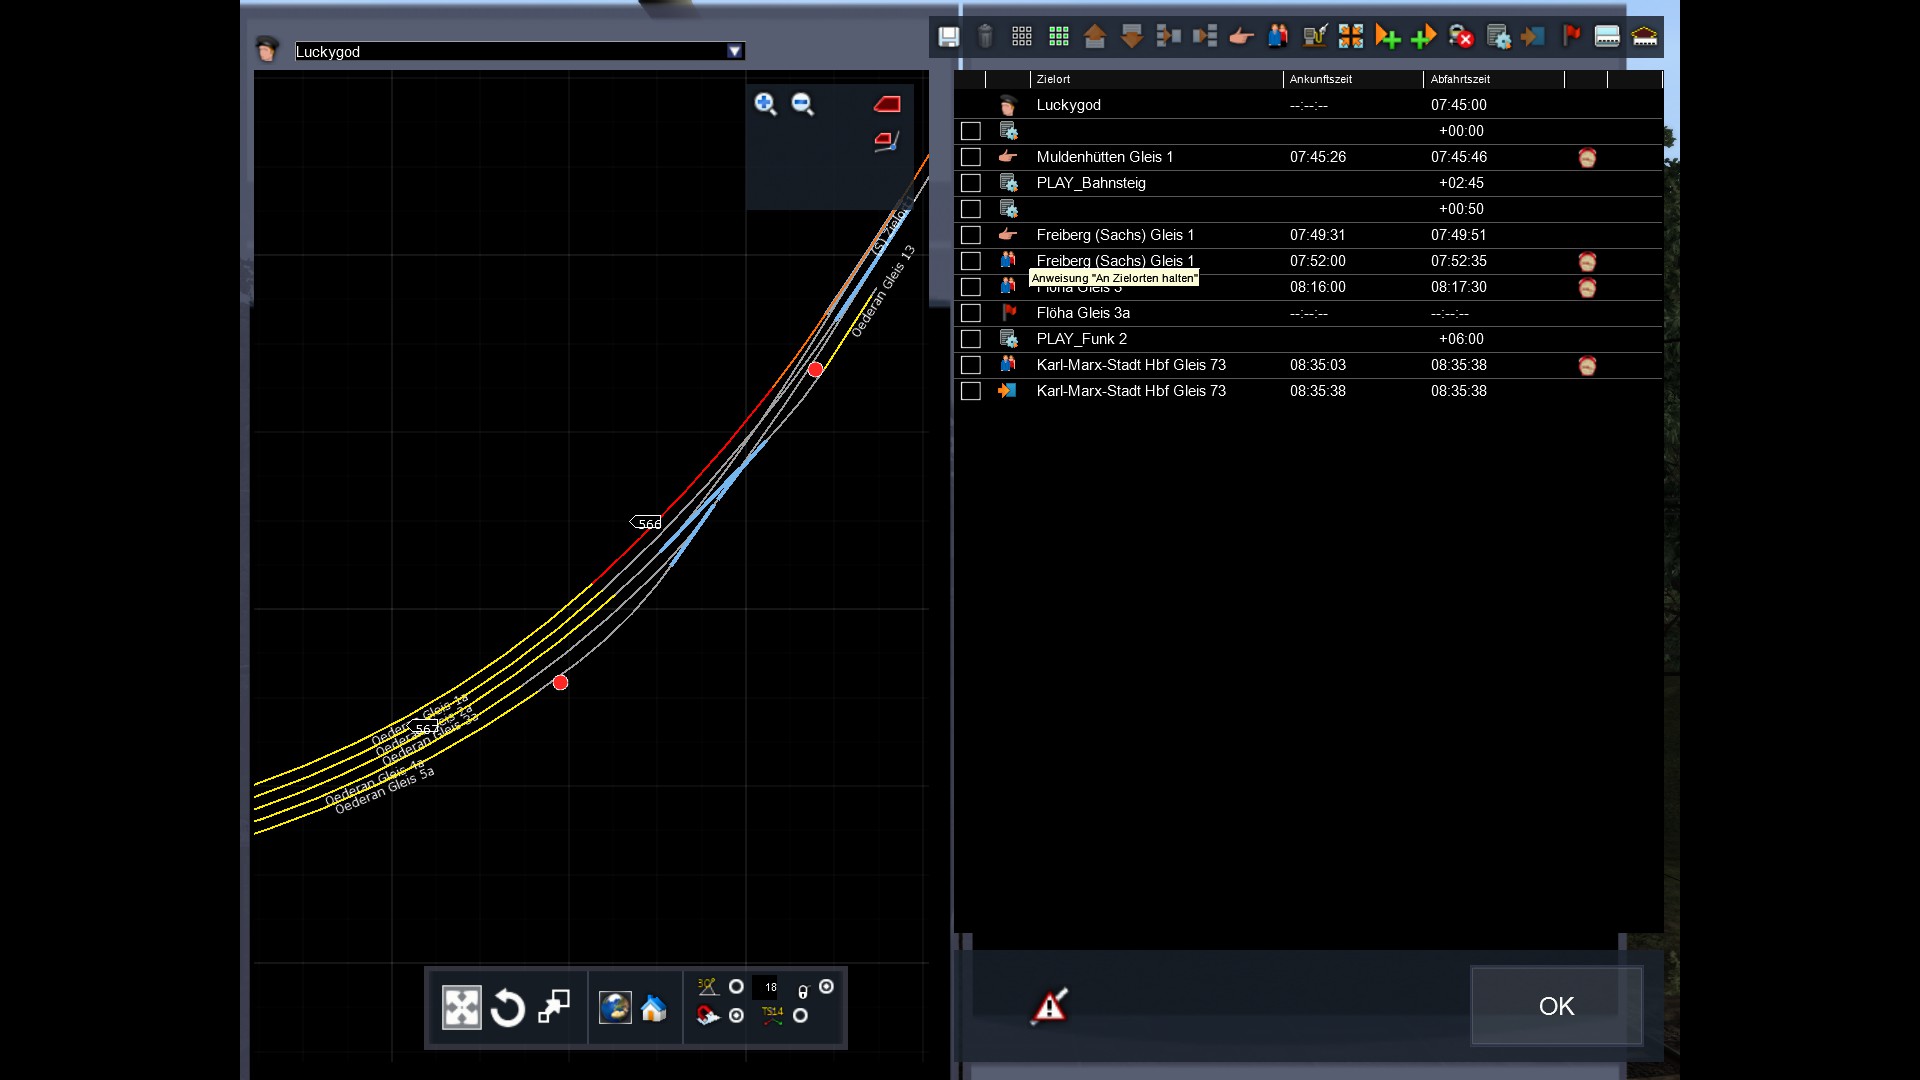Select the Flöha Gleis 3a timetable entry

[1083, 313]
